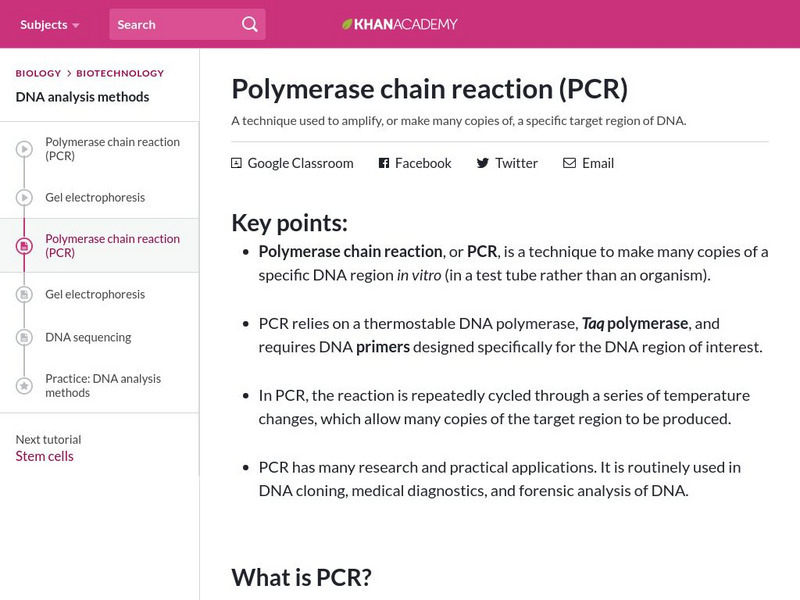Open the Subjects dropdown
This screenshot has height=600, width=800.
pyautogui.click(x=42, y=25)
